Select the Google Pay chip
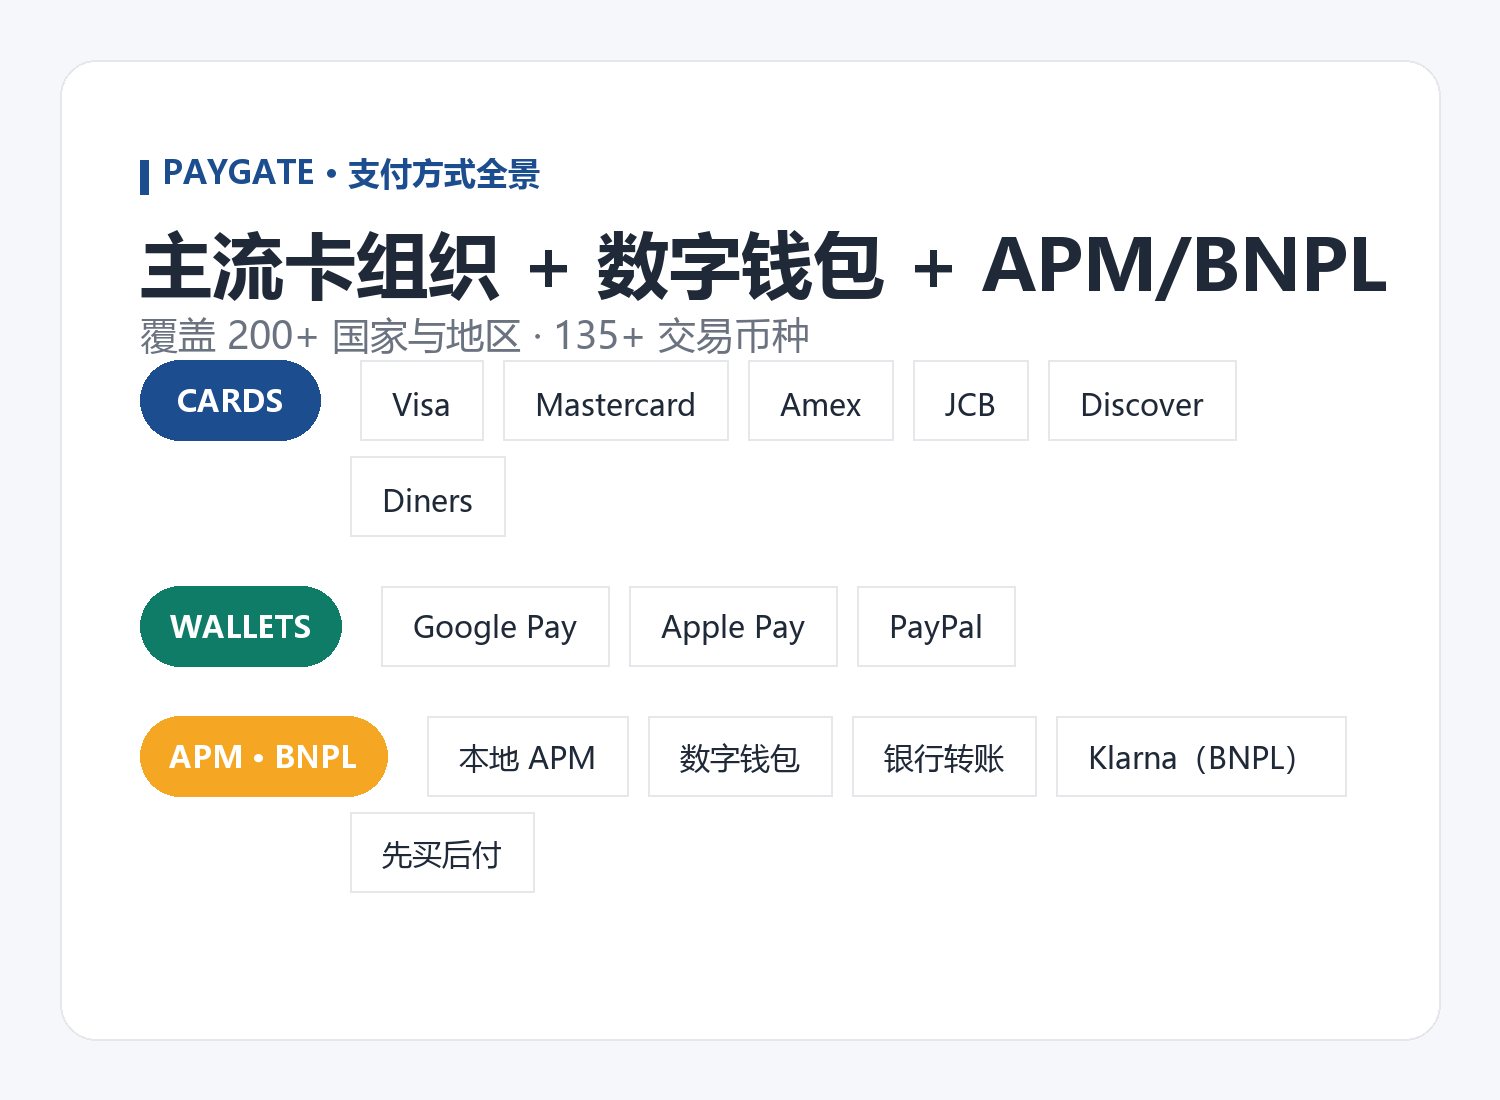 pyautogui.click(x=495, y=627)
